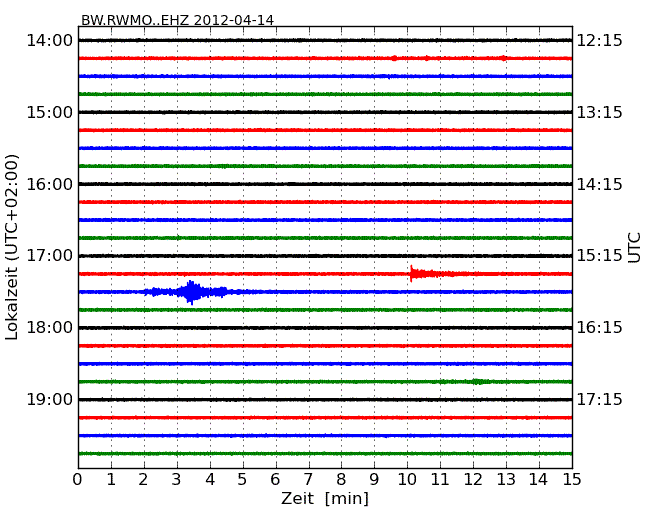Click the 10 minute tick label
This screenshot has width=650, height=520.
tap(407, 479)
